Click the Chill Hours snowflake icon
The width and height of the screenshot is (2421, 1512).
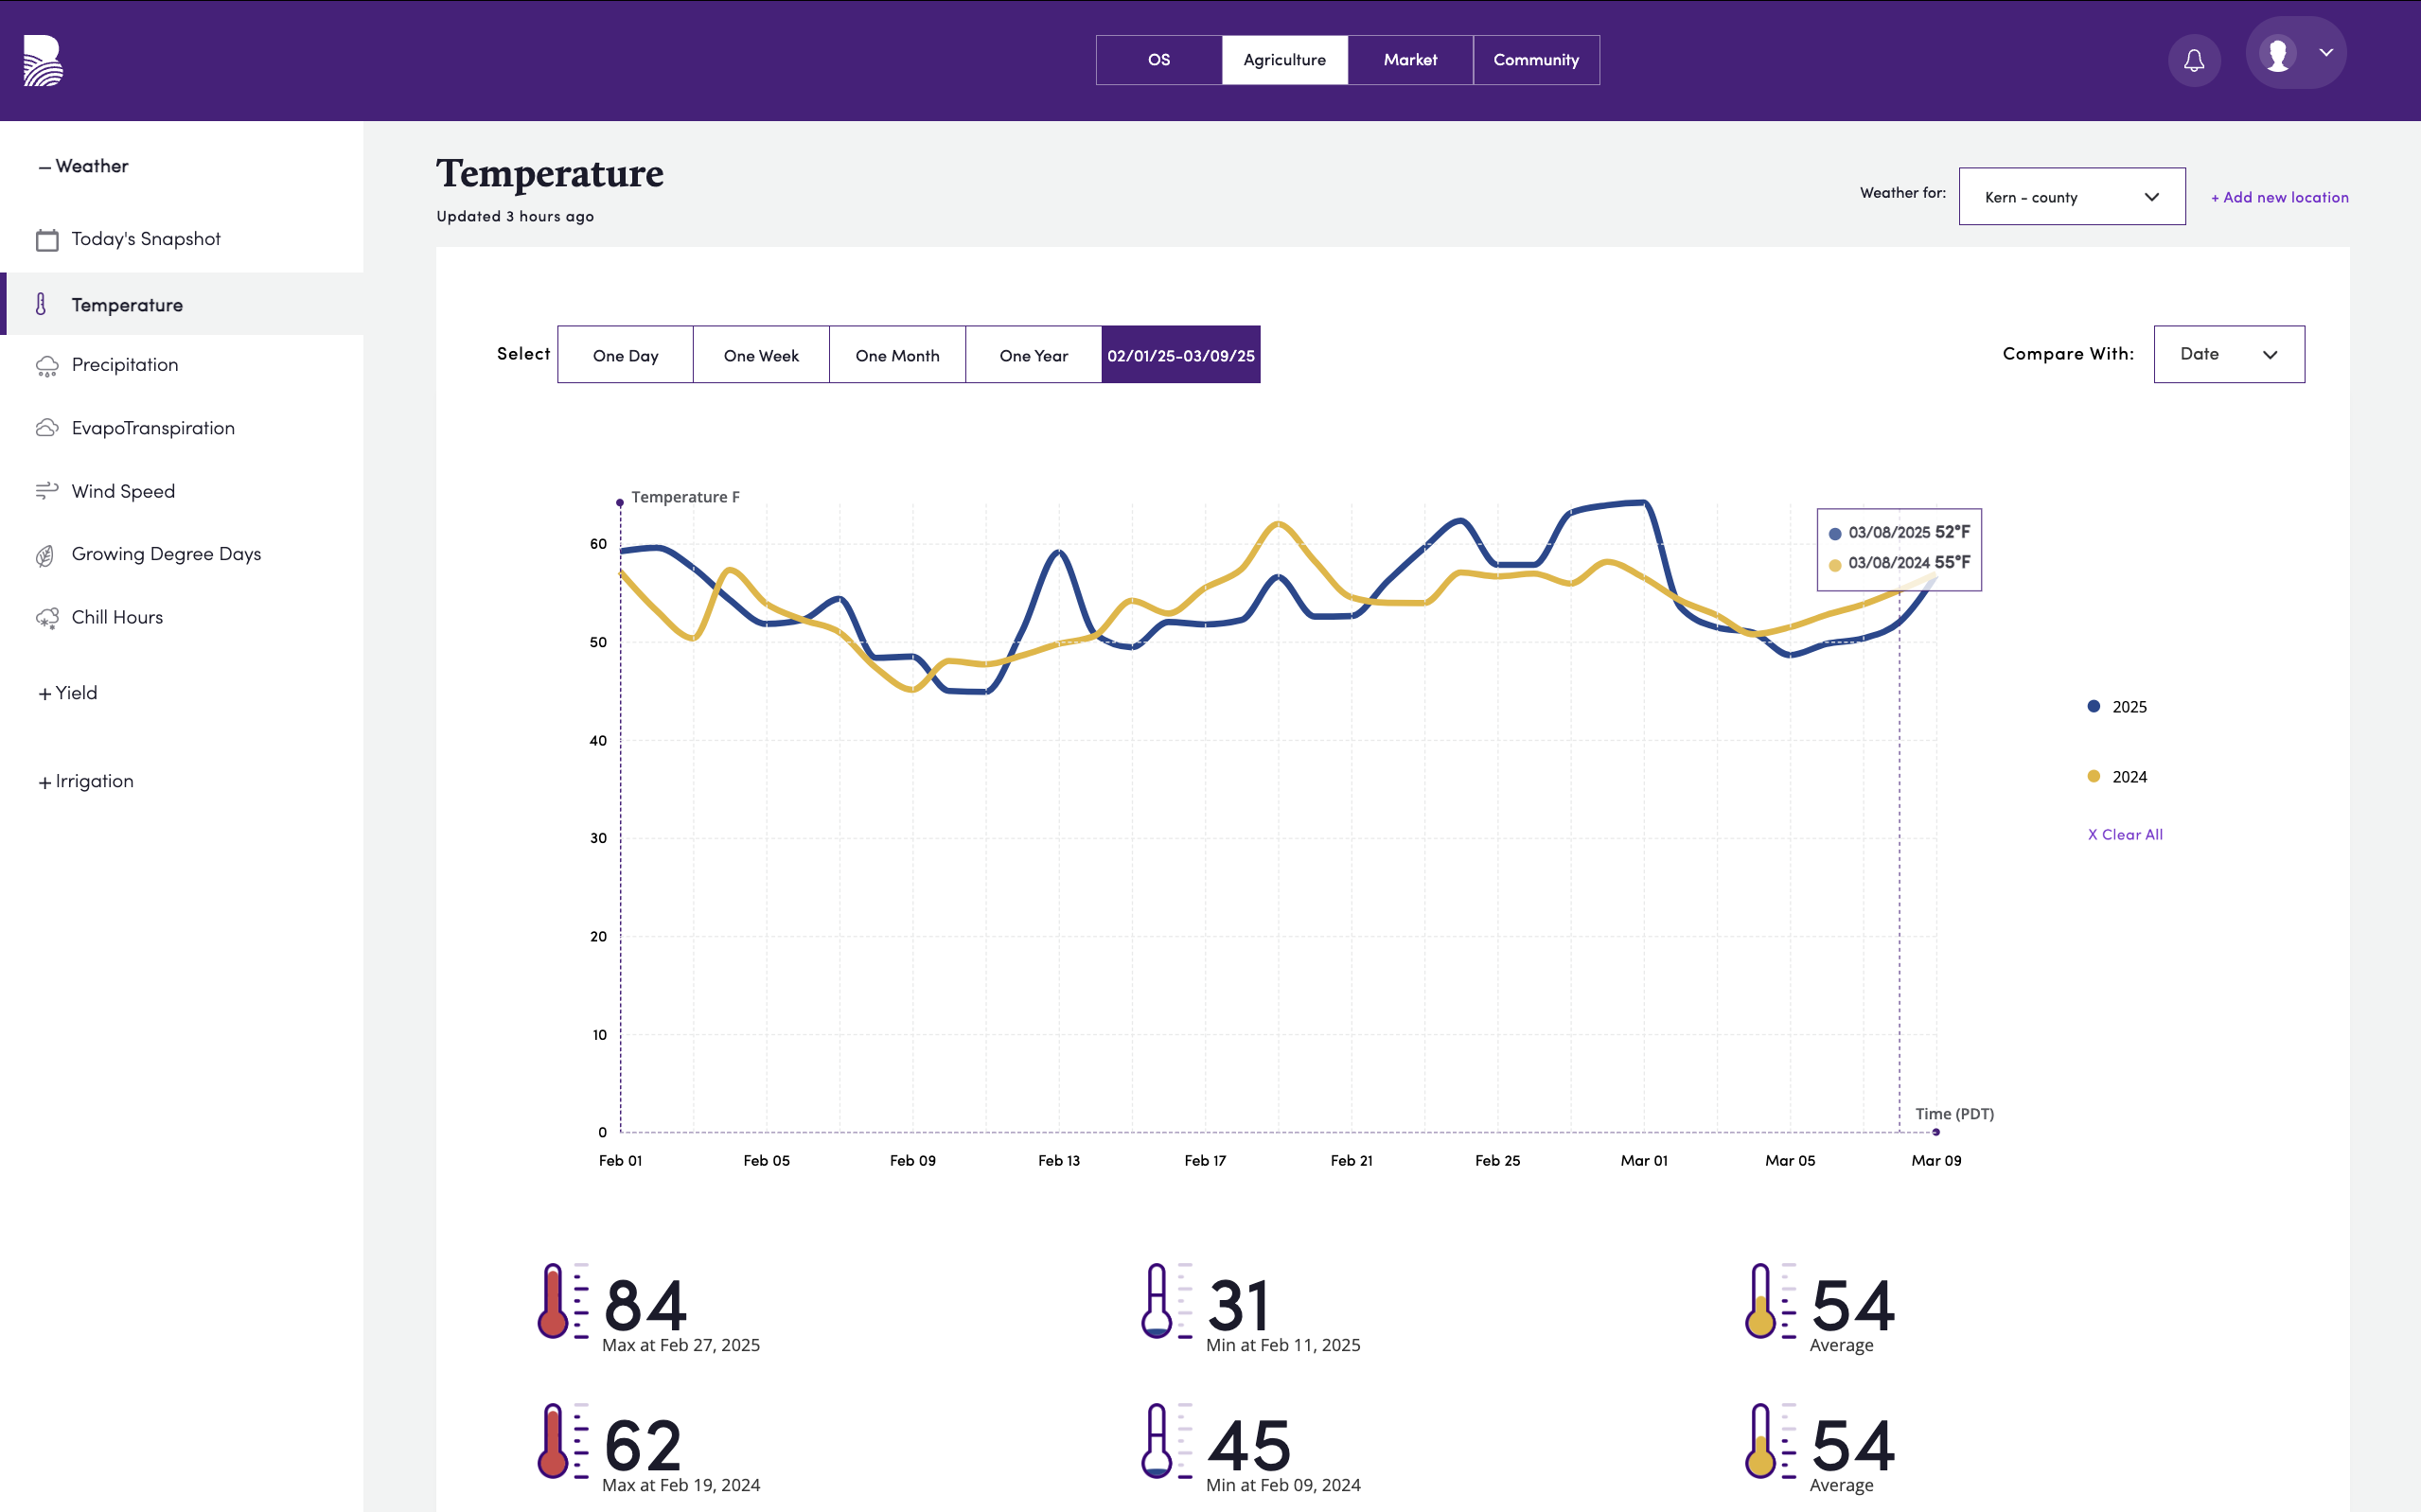click(x=47, y=618)
